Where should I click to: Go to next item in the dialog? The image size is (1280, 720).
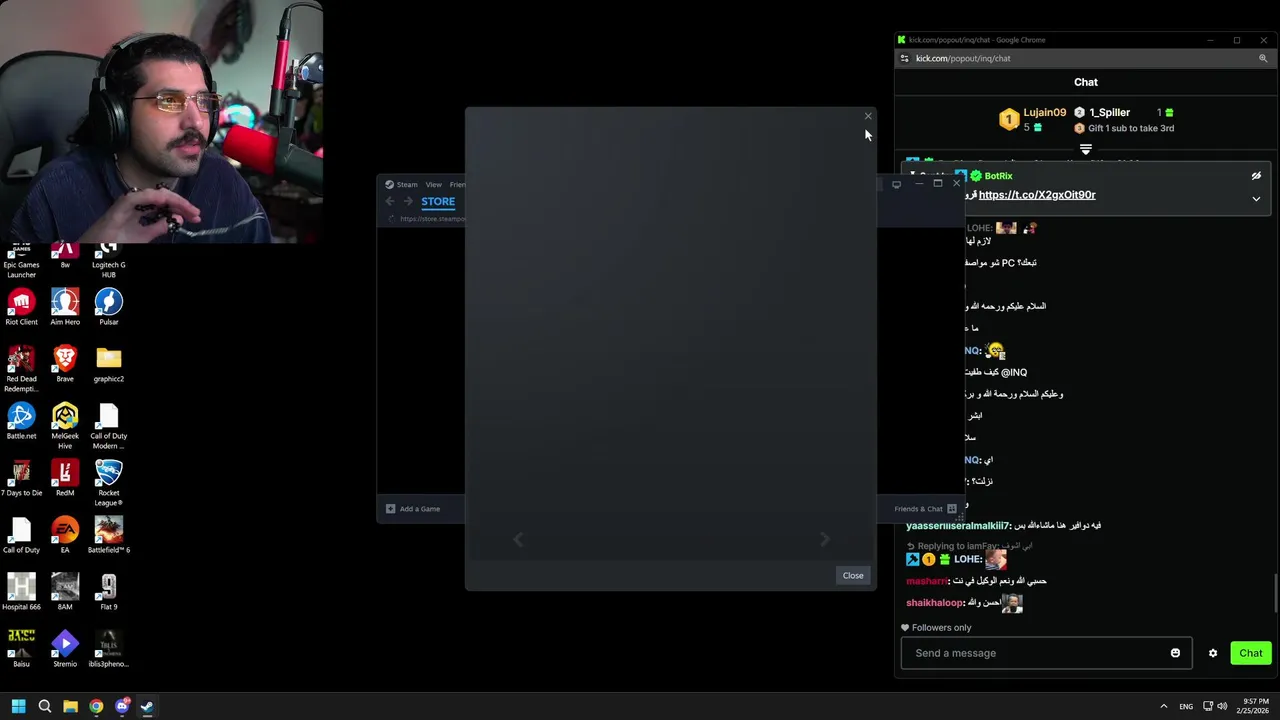click(x=824, y=539)
